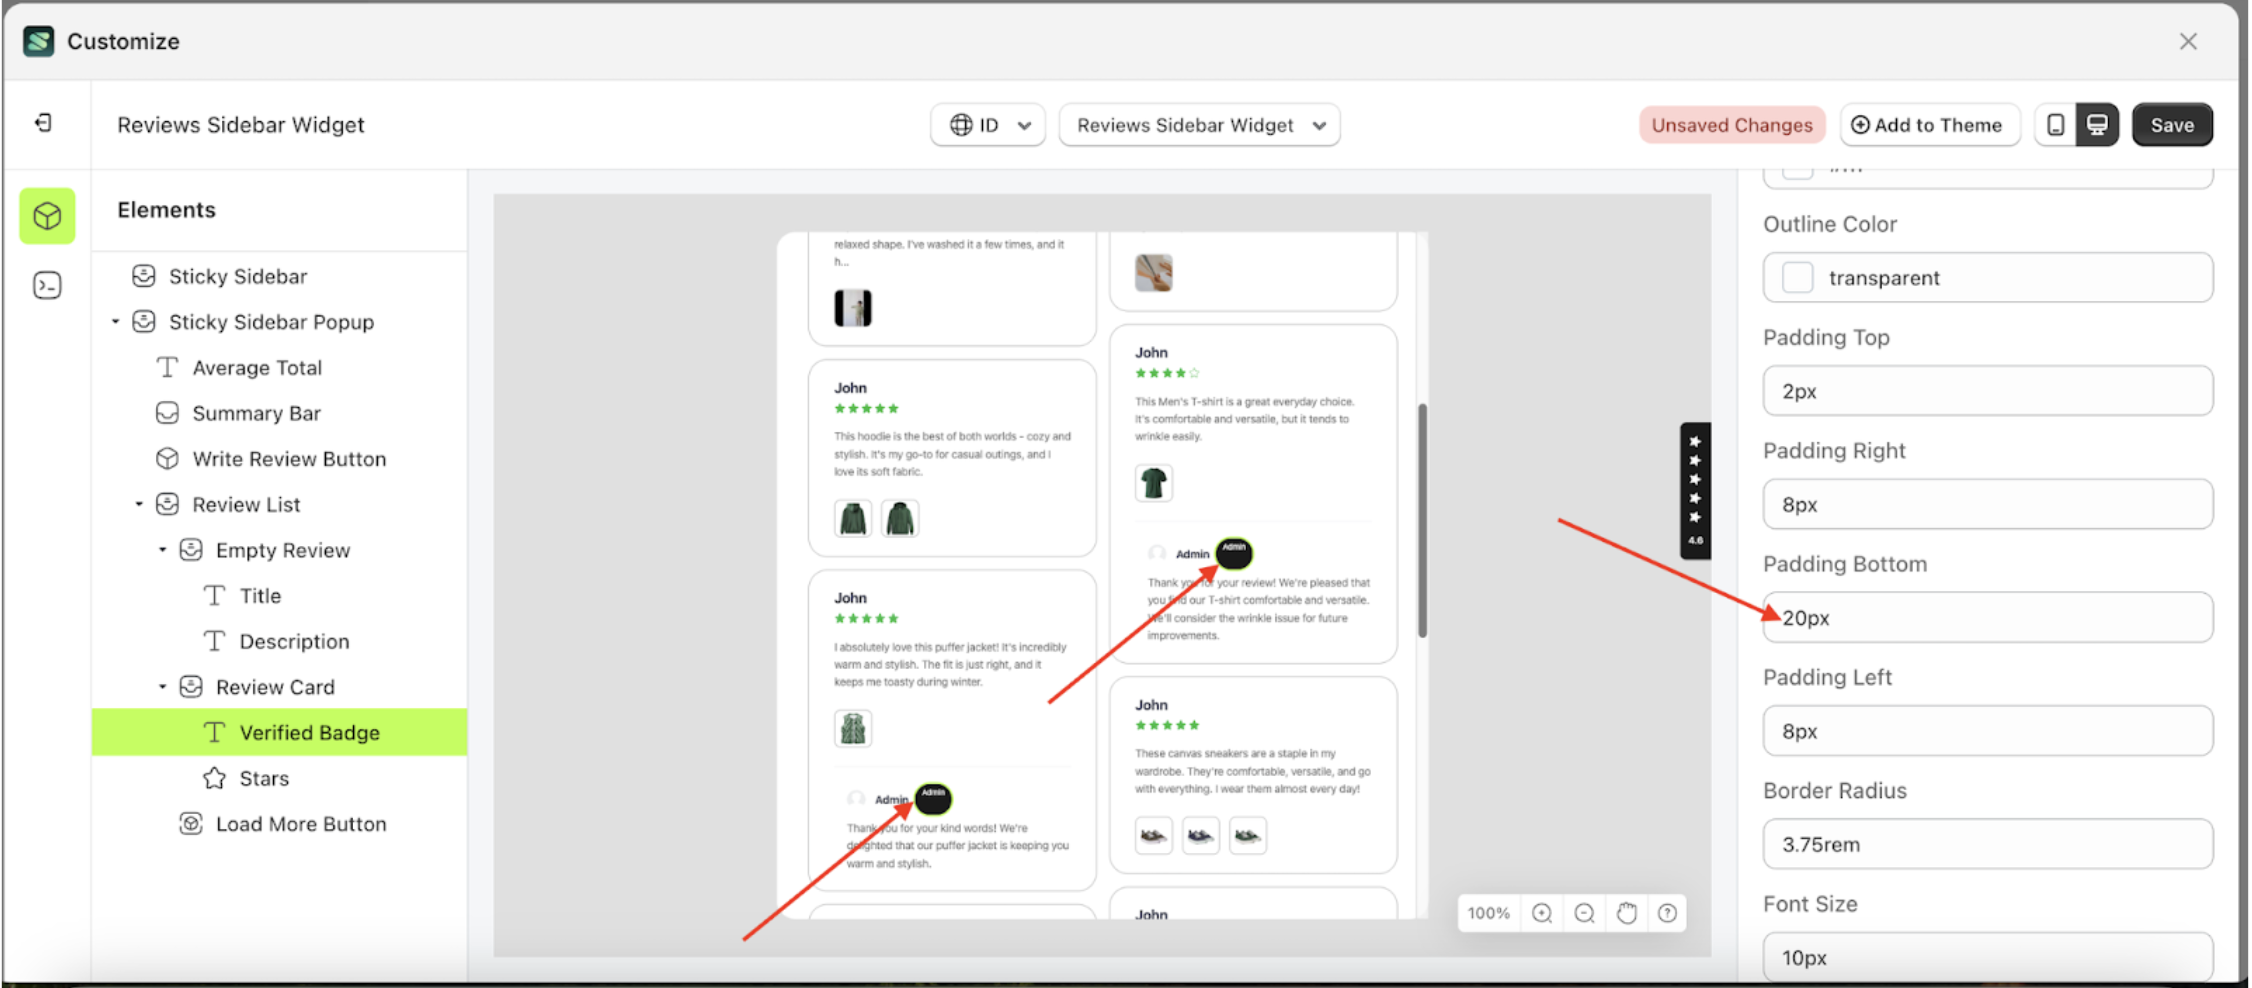The image size is (2252, 988).
Task: Collapse the Review List expander
Action: point(139,504)
